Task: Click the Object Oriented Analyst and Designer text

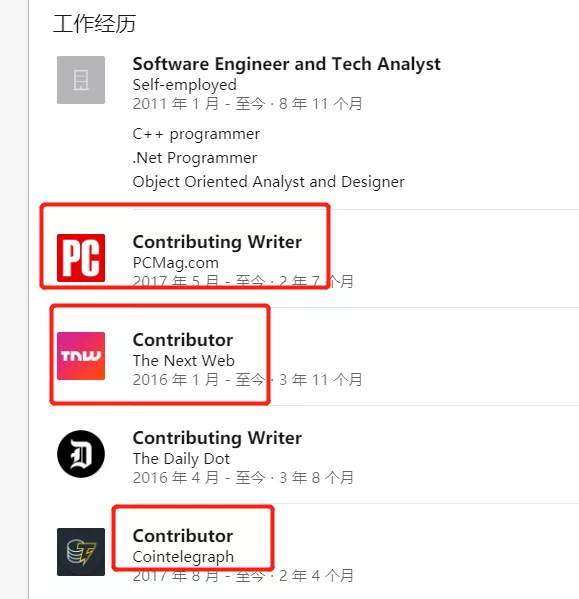Action: (268, 182)
